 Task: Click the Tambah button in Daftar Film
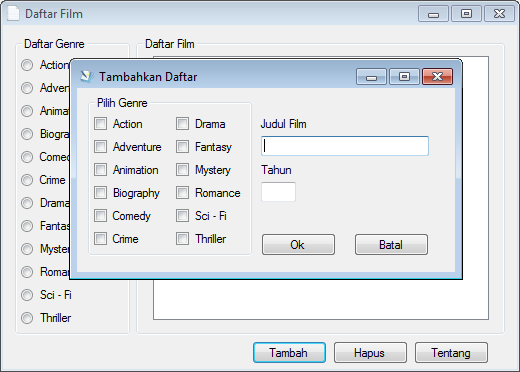289,353
